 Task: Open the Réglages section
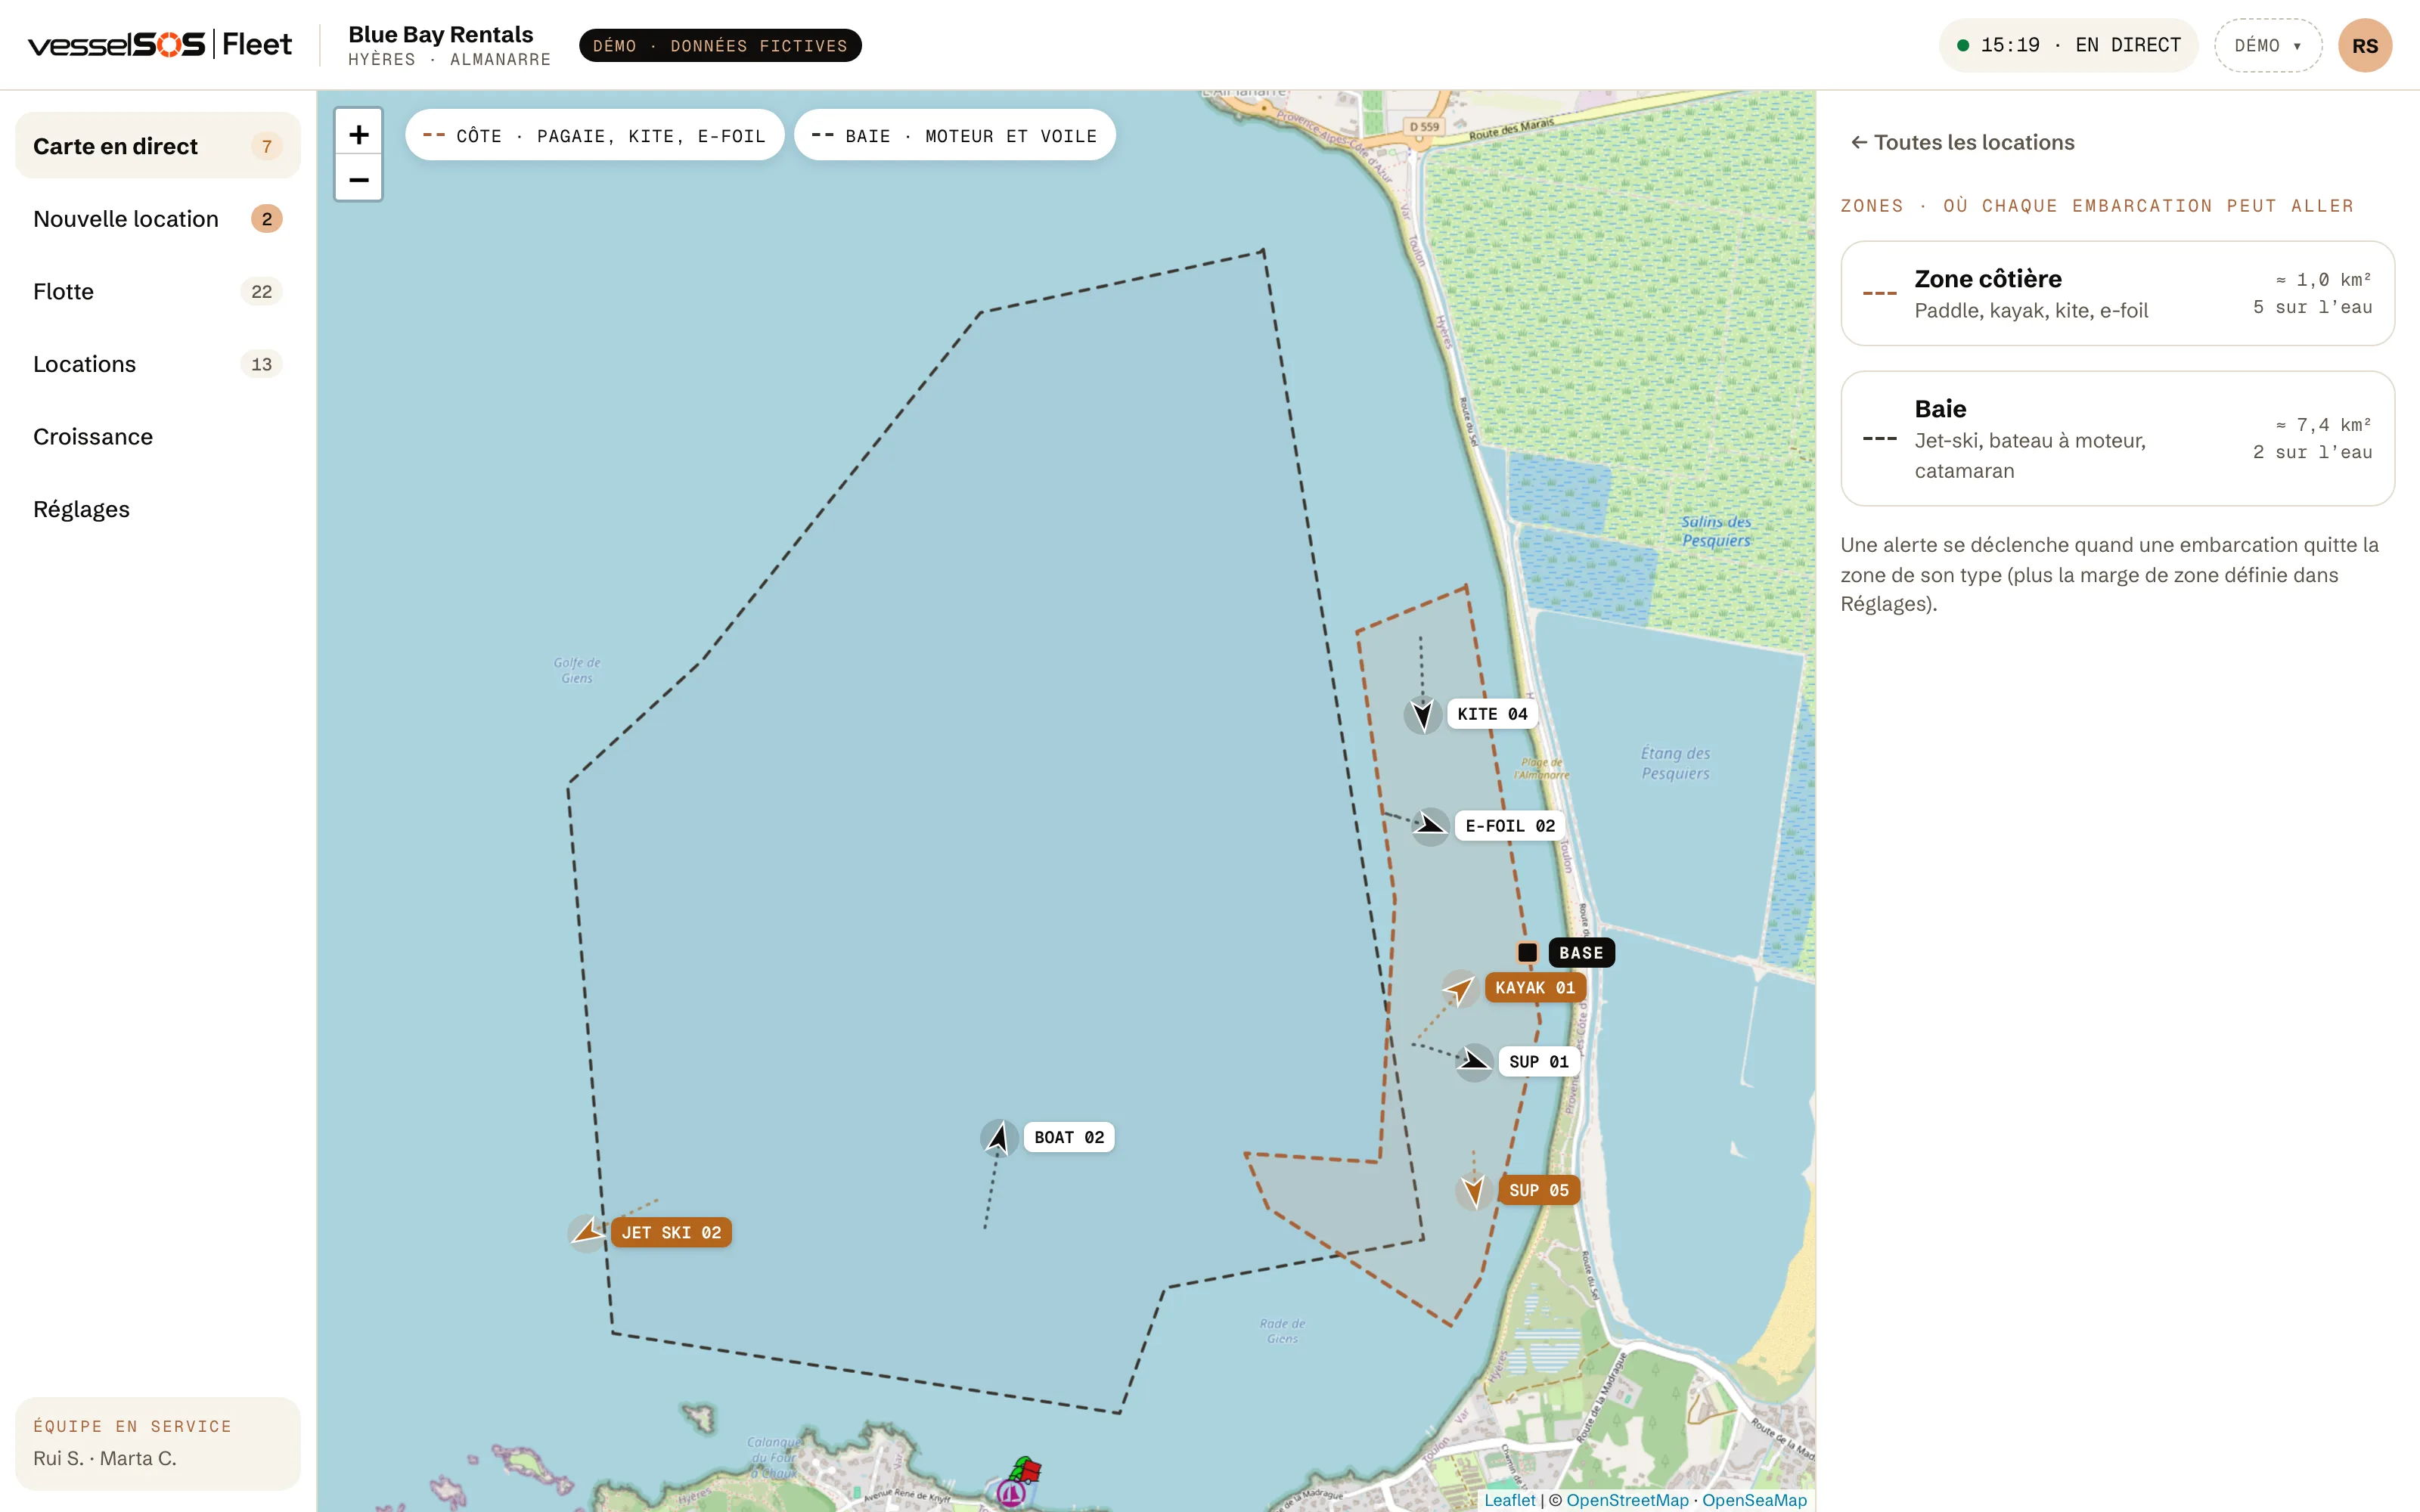(158, 509)
